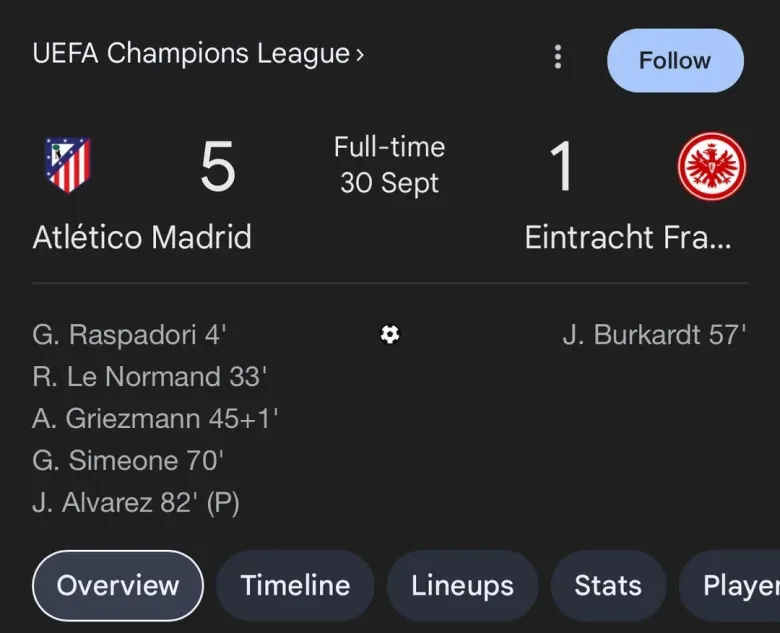780x633 pixels.
Task: Click G. Simeone 70' goal entry
Action: pyautogui.click(x=128, y=461)
